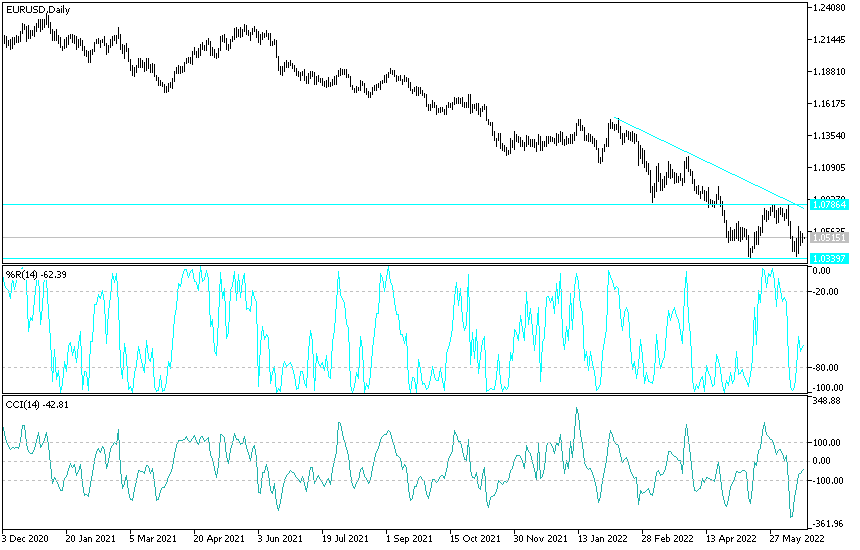Screen dimensions: 860x550
Task: Click the -100.00 level in CCI panel
Action: [x=828, y=481]
